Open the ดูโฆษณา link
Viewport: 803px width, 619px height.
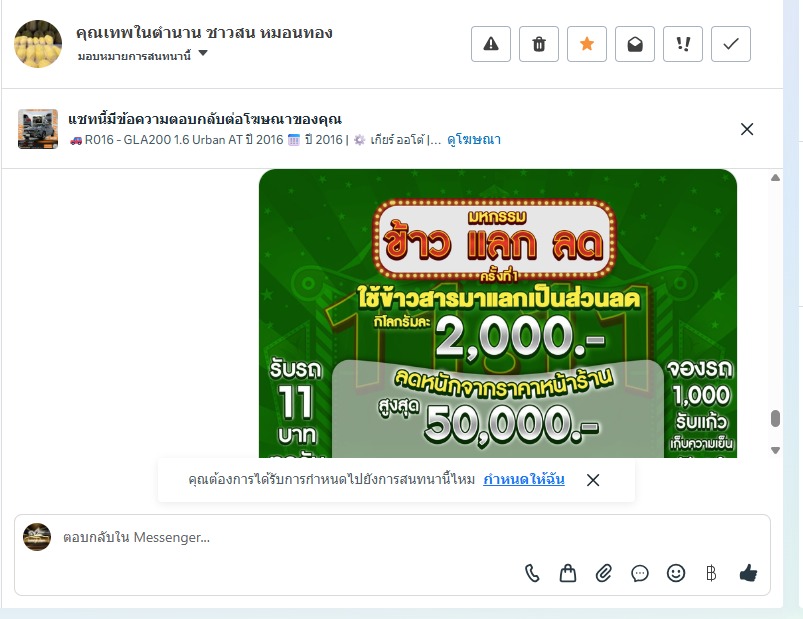474,140
